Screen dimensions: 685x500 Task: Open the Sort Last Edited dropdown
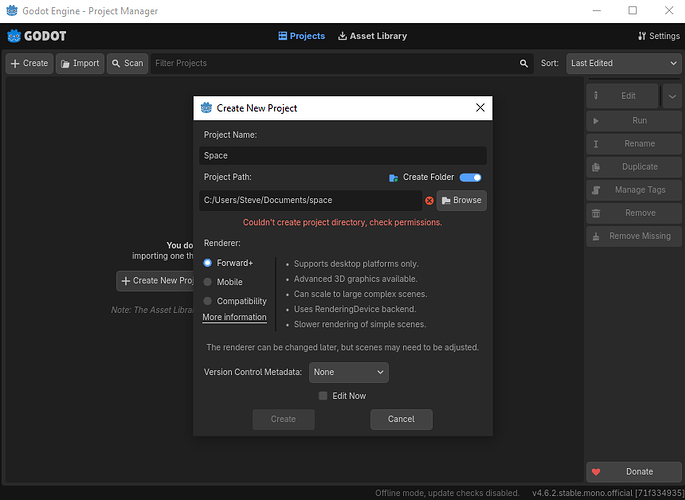[x=624, y=63]
